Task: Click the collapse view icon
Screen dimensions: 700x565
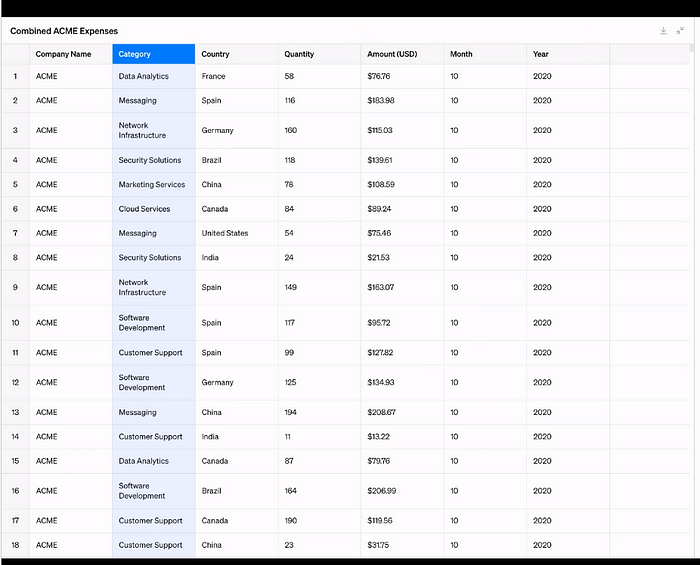Action: (x=680, y=31)
